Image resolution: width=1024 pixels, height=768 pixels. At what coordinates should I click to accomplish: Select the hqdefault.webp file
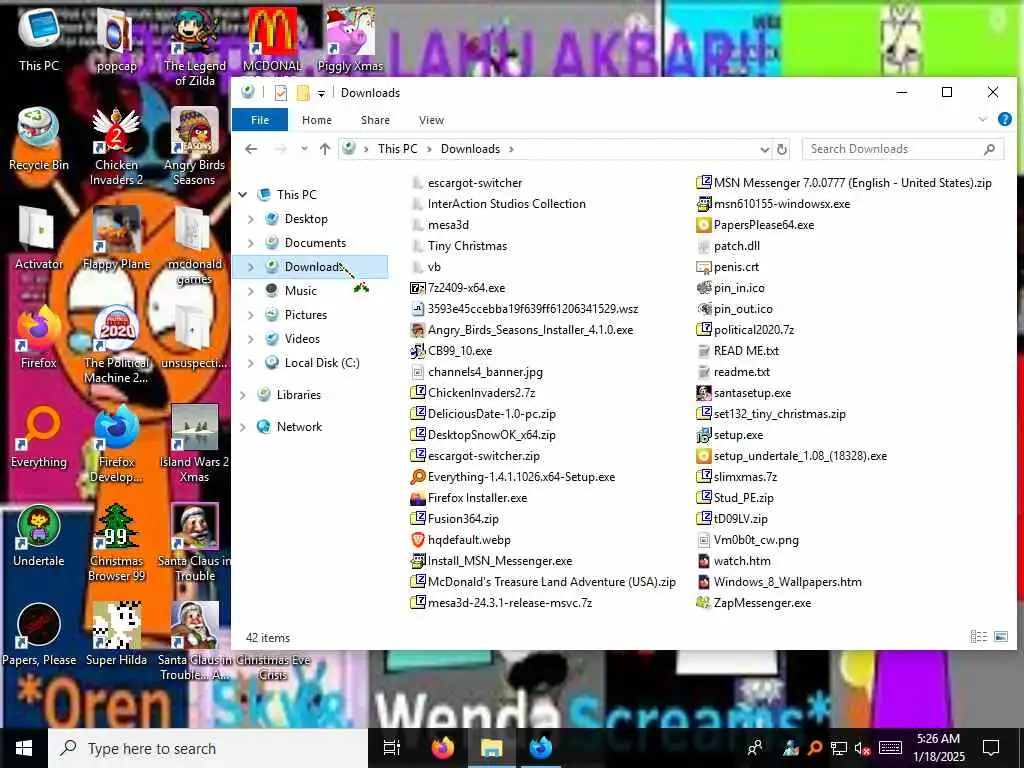pos(460,540)
